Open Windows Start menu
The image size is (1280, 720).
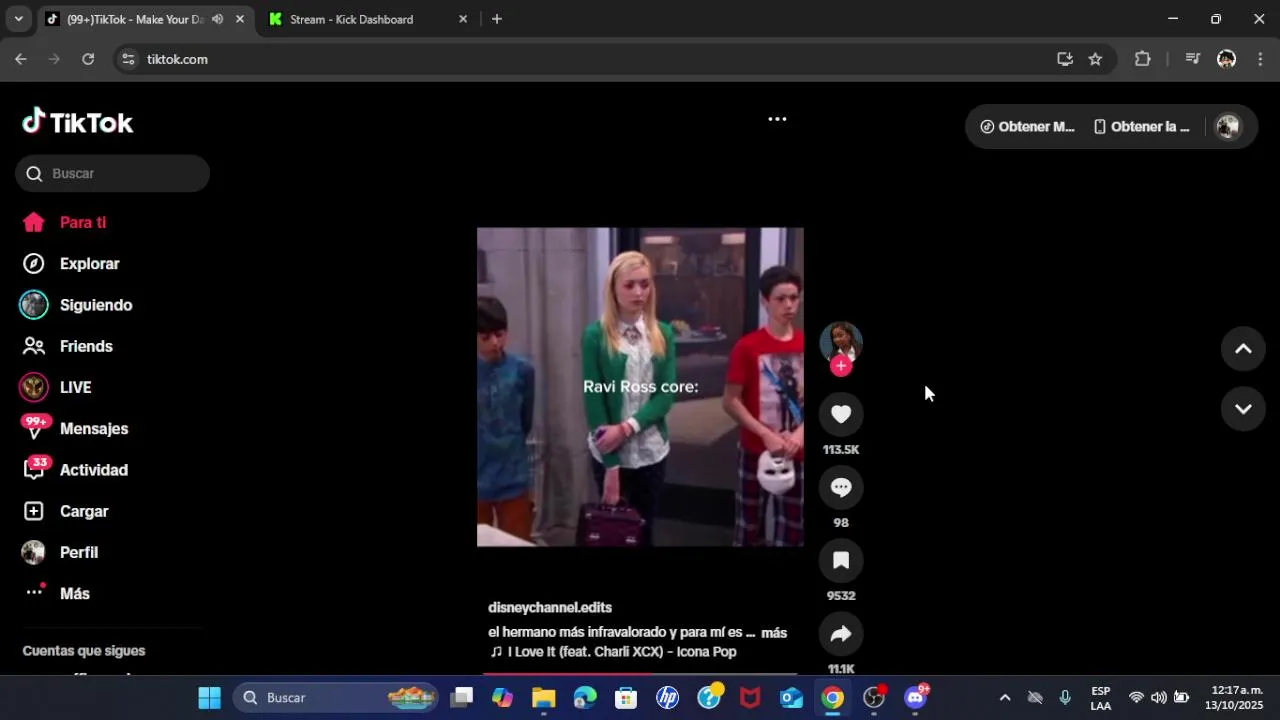209,698
